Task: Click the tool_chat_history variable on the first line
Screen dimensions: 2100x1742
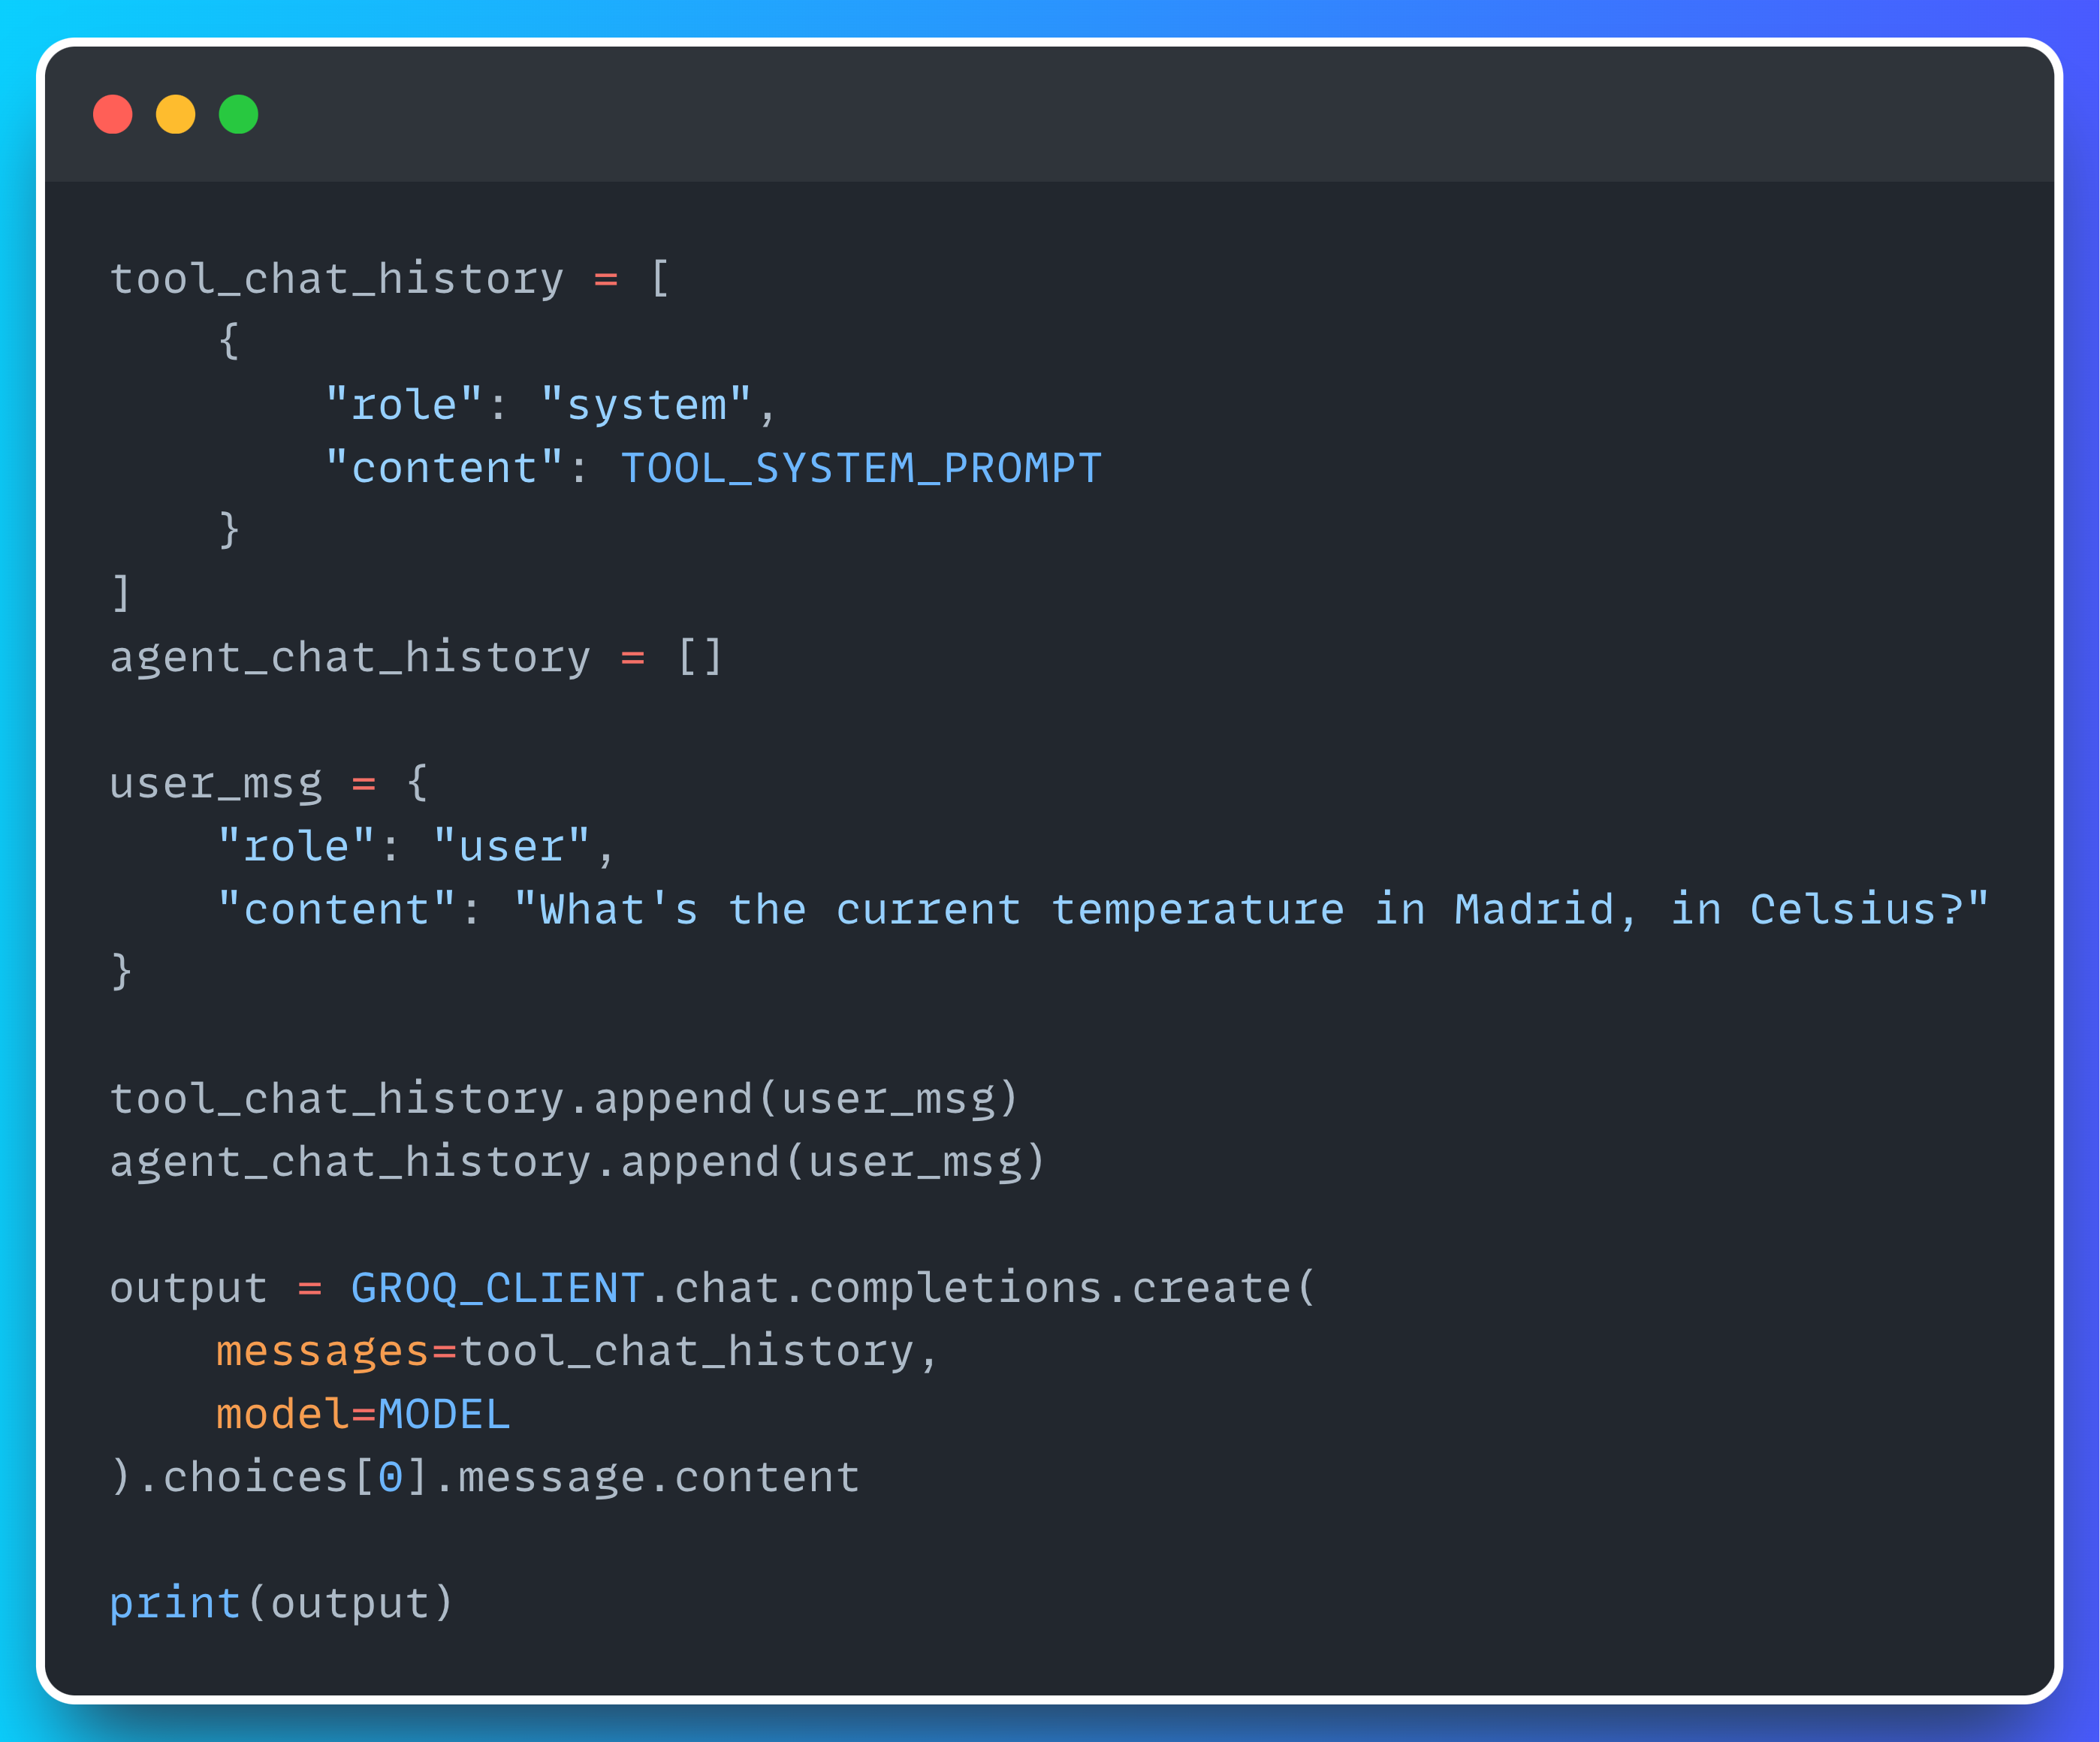Action: pyautogui.click(x=337, y=279)
